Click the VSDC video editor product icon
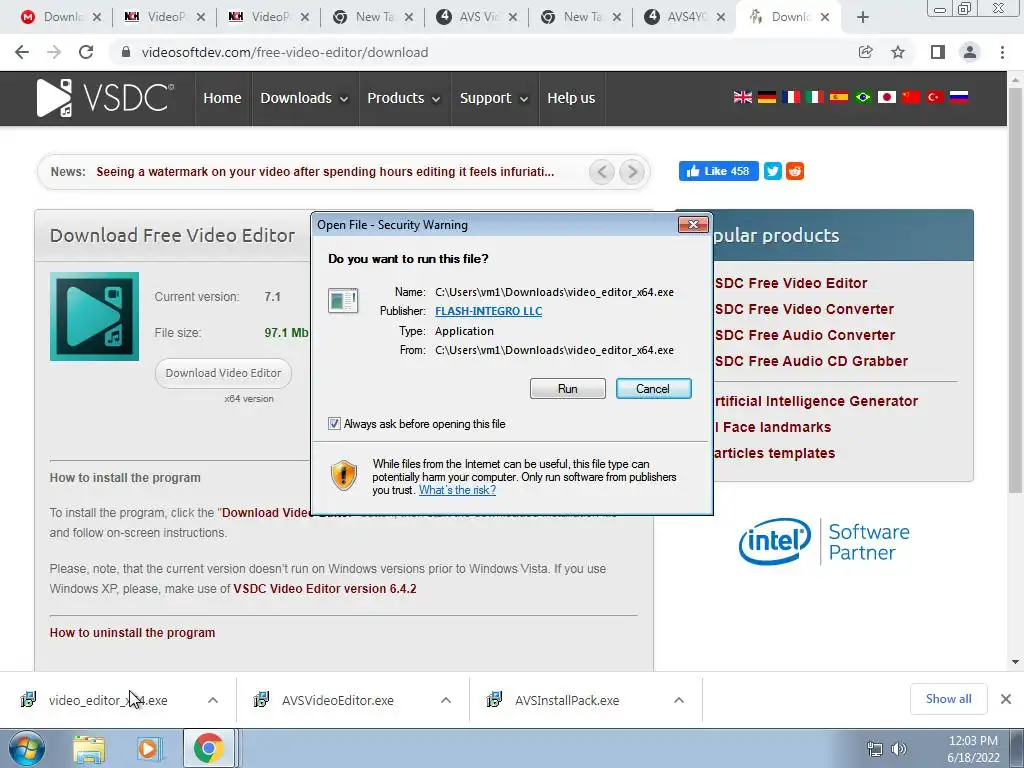 [94, 316]
